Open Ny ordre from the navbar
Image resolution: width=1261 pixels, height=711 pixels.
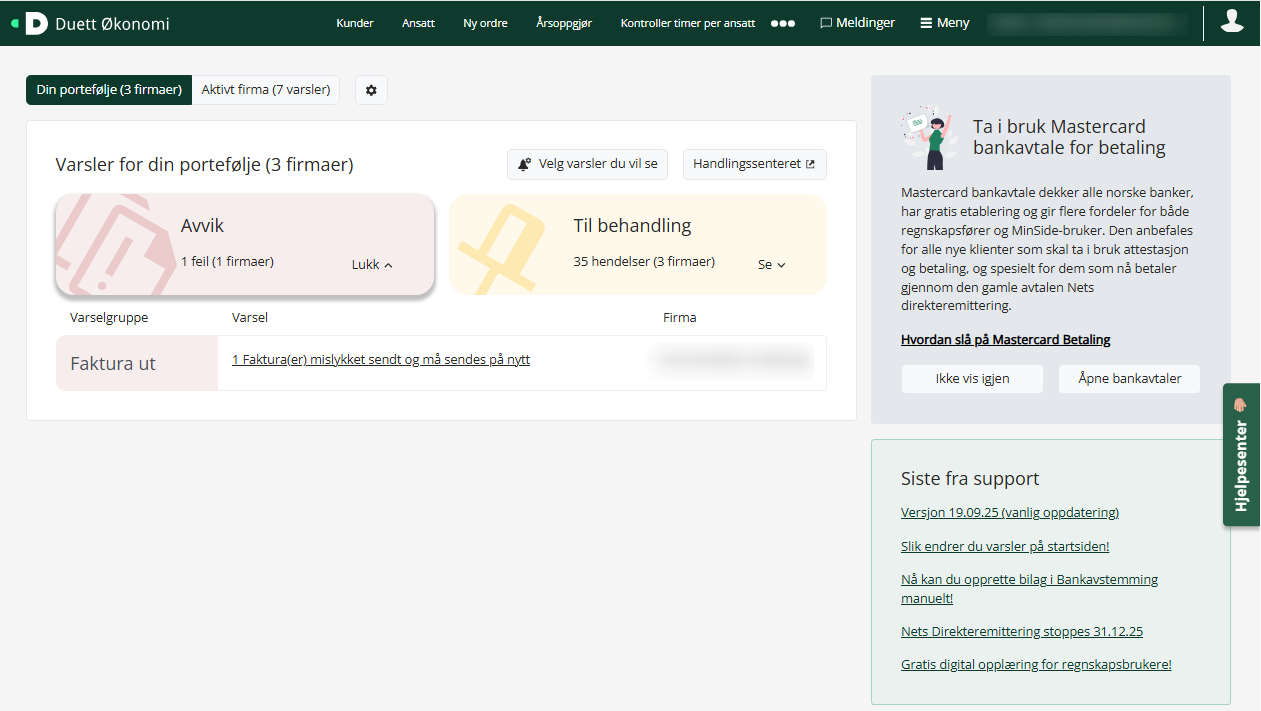pyautogui.click(x=485, y=23)
